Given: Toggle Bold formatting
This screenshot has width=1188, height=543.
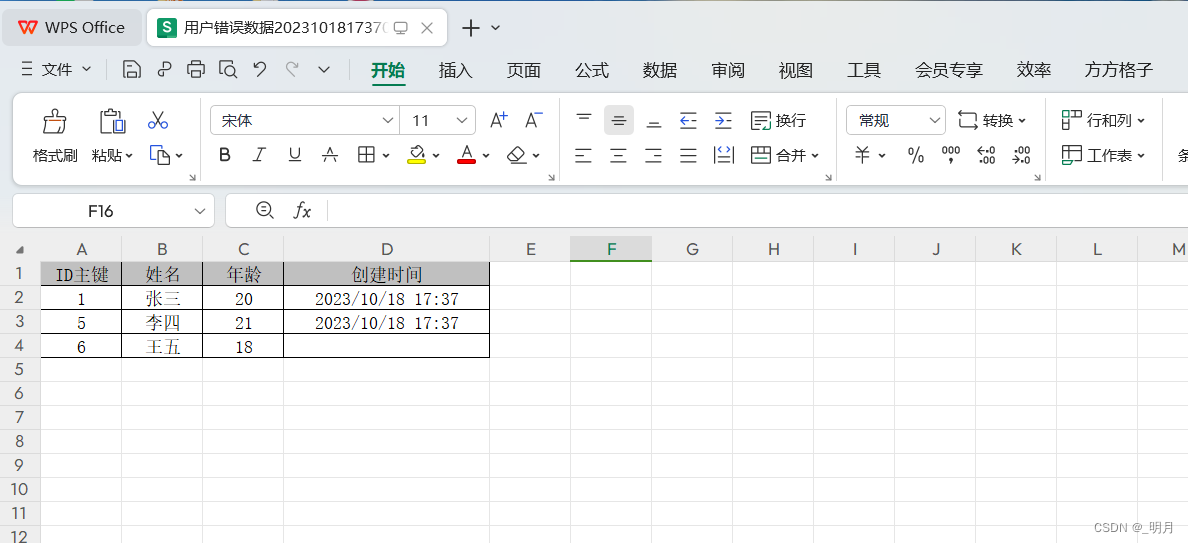Looking at the screenshot, I should (224, 155).
